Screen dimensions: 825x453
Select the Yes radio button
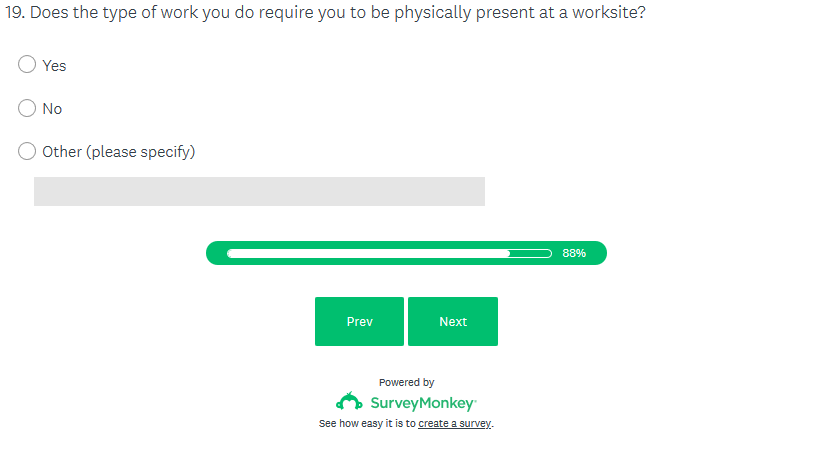click(x=27, y=65)
